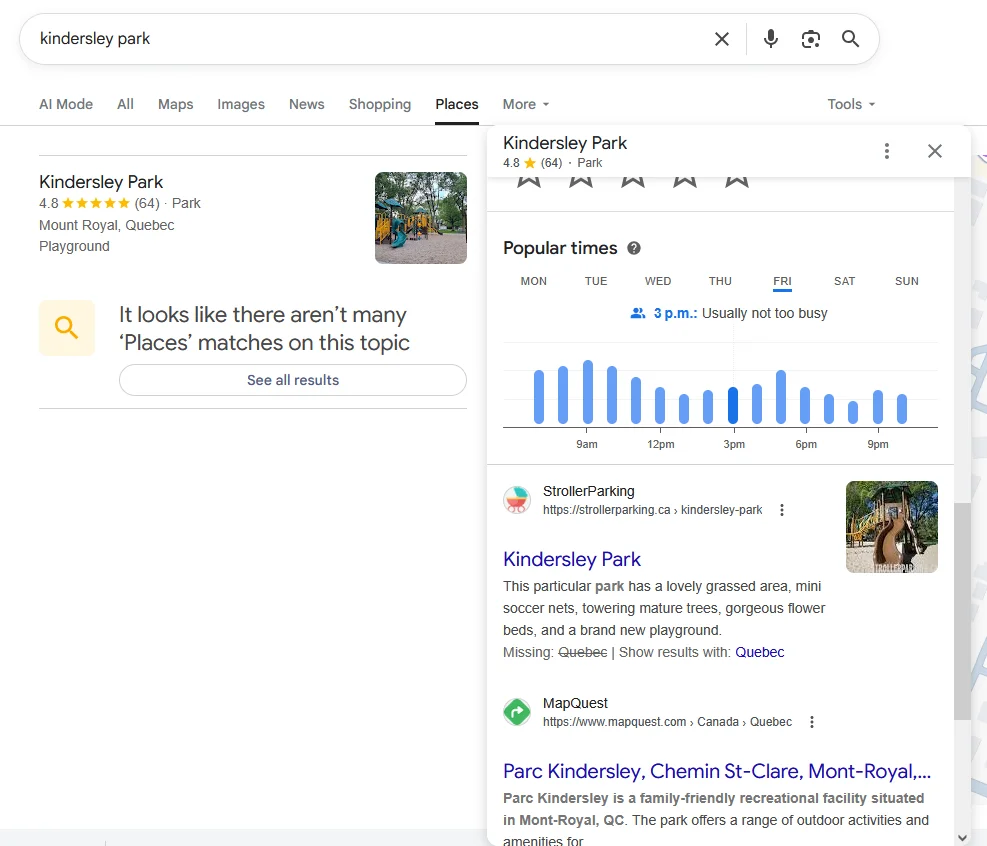Viewport: 987px width, 846px height.
Task: Open Kindersley Park place listing title
Action: coord(101,182)
